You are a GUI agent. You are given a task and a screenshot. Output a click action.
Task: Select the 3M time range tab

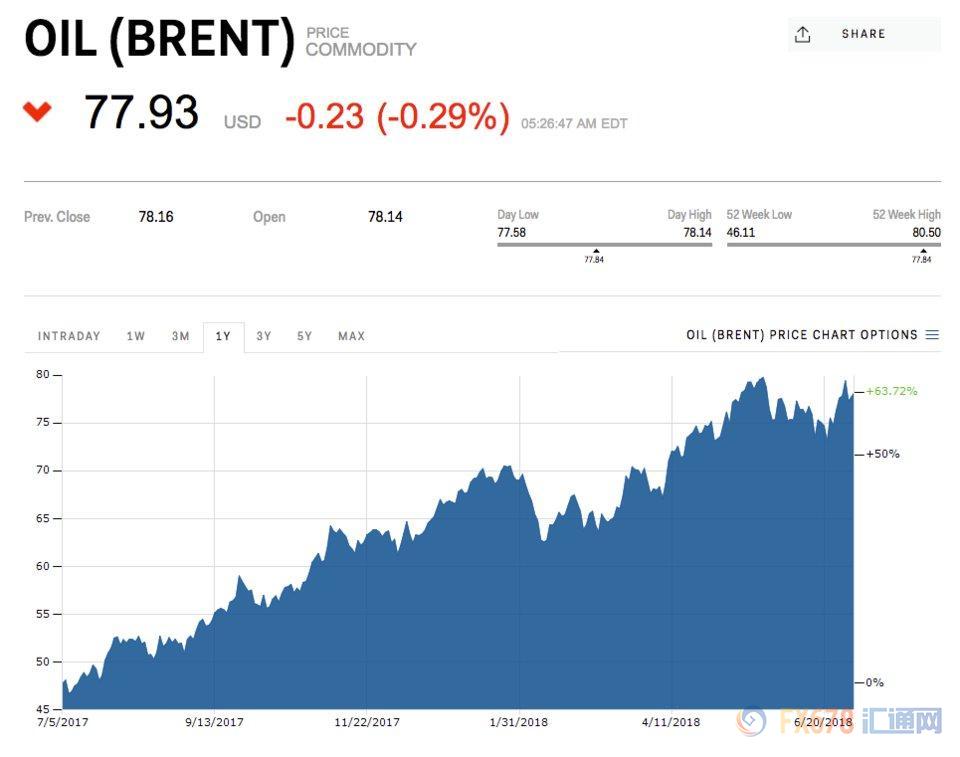[x=180, y=336]
